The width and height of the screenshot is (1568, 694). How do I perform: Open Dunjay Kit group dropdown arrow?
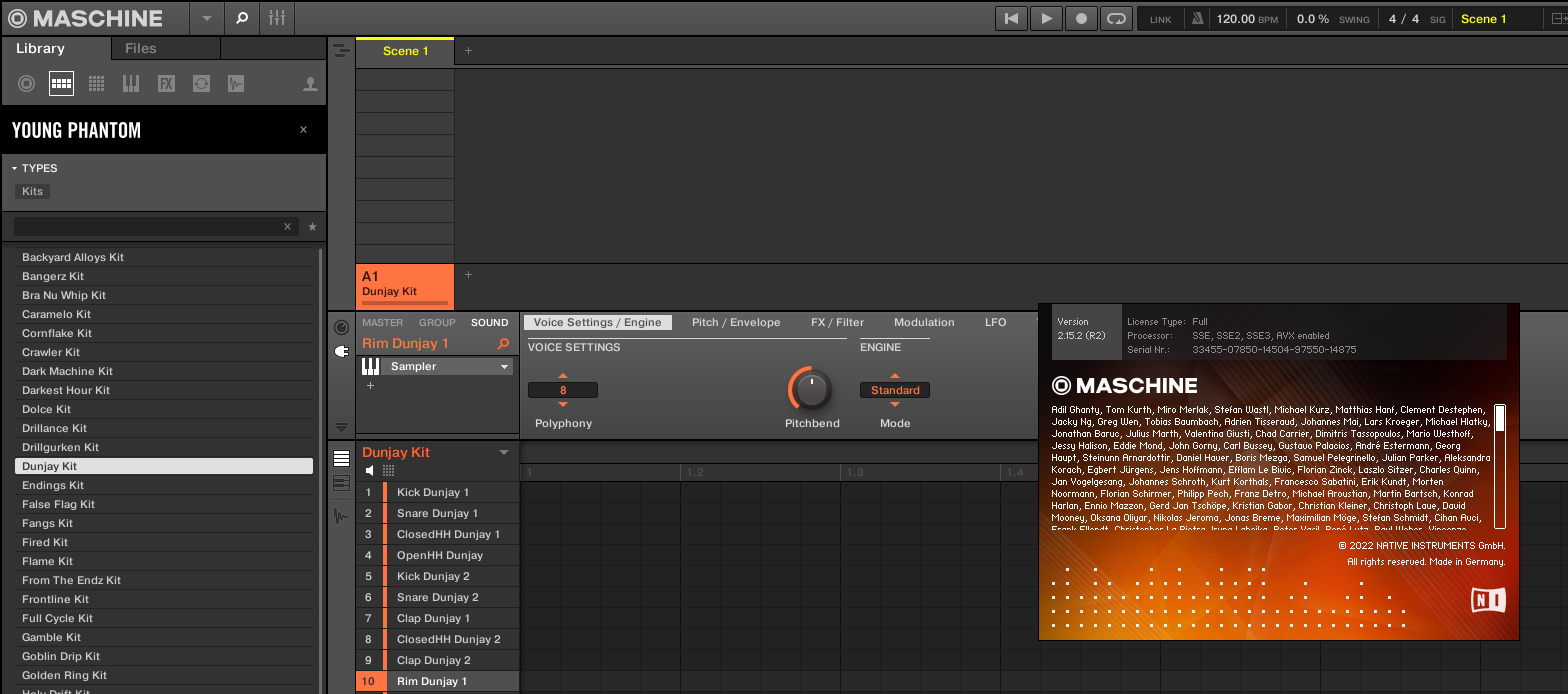coord(504,453)
